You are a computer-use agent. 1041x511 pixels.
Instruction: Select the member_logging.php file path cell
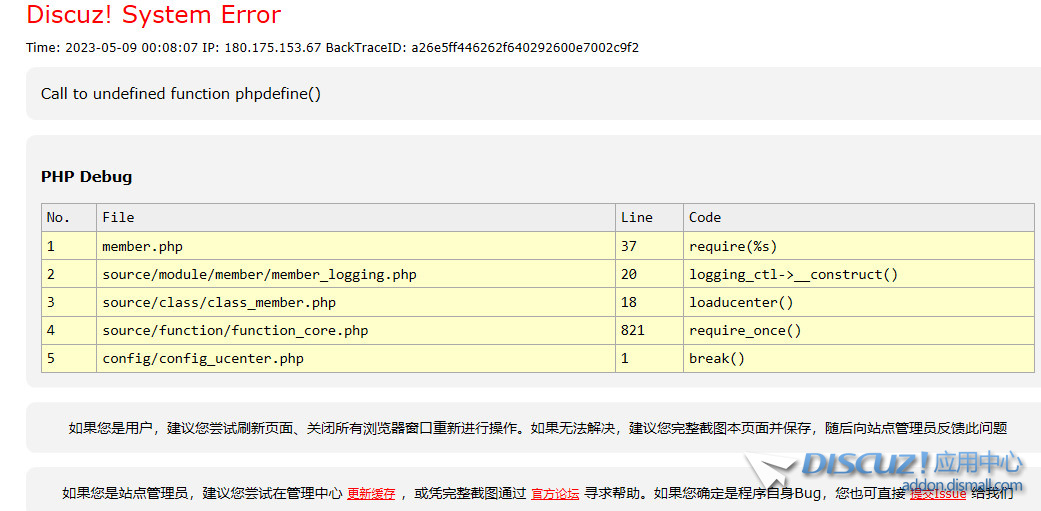259,274
